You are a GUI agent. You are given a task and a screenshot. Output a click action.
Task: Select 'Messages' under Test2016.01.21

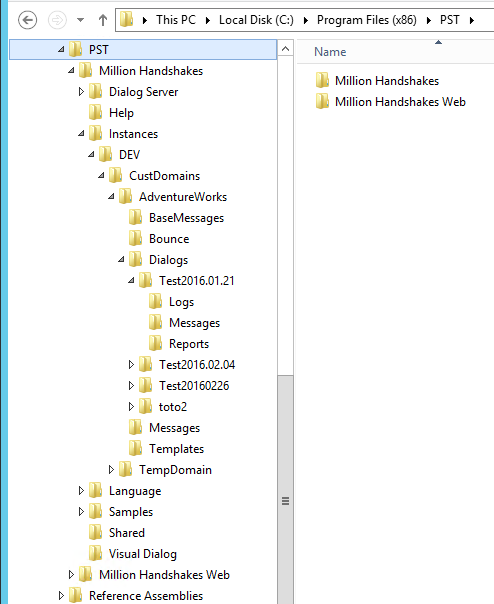click(195, 323)
